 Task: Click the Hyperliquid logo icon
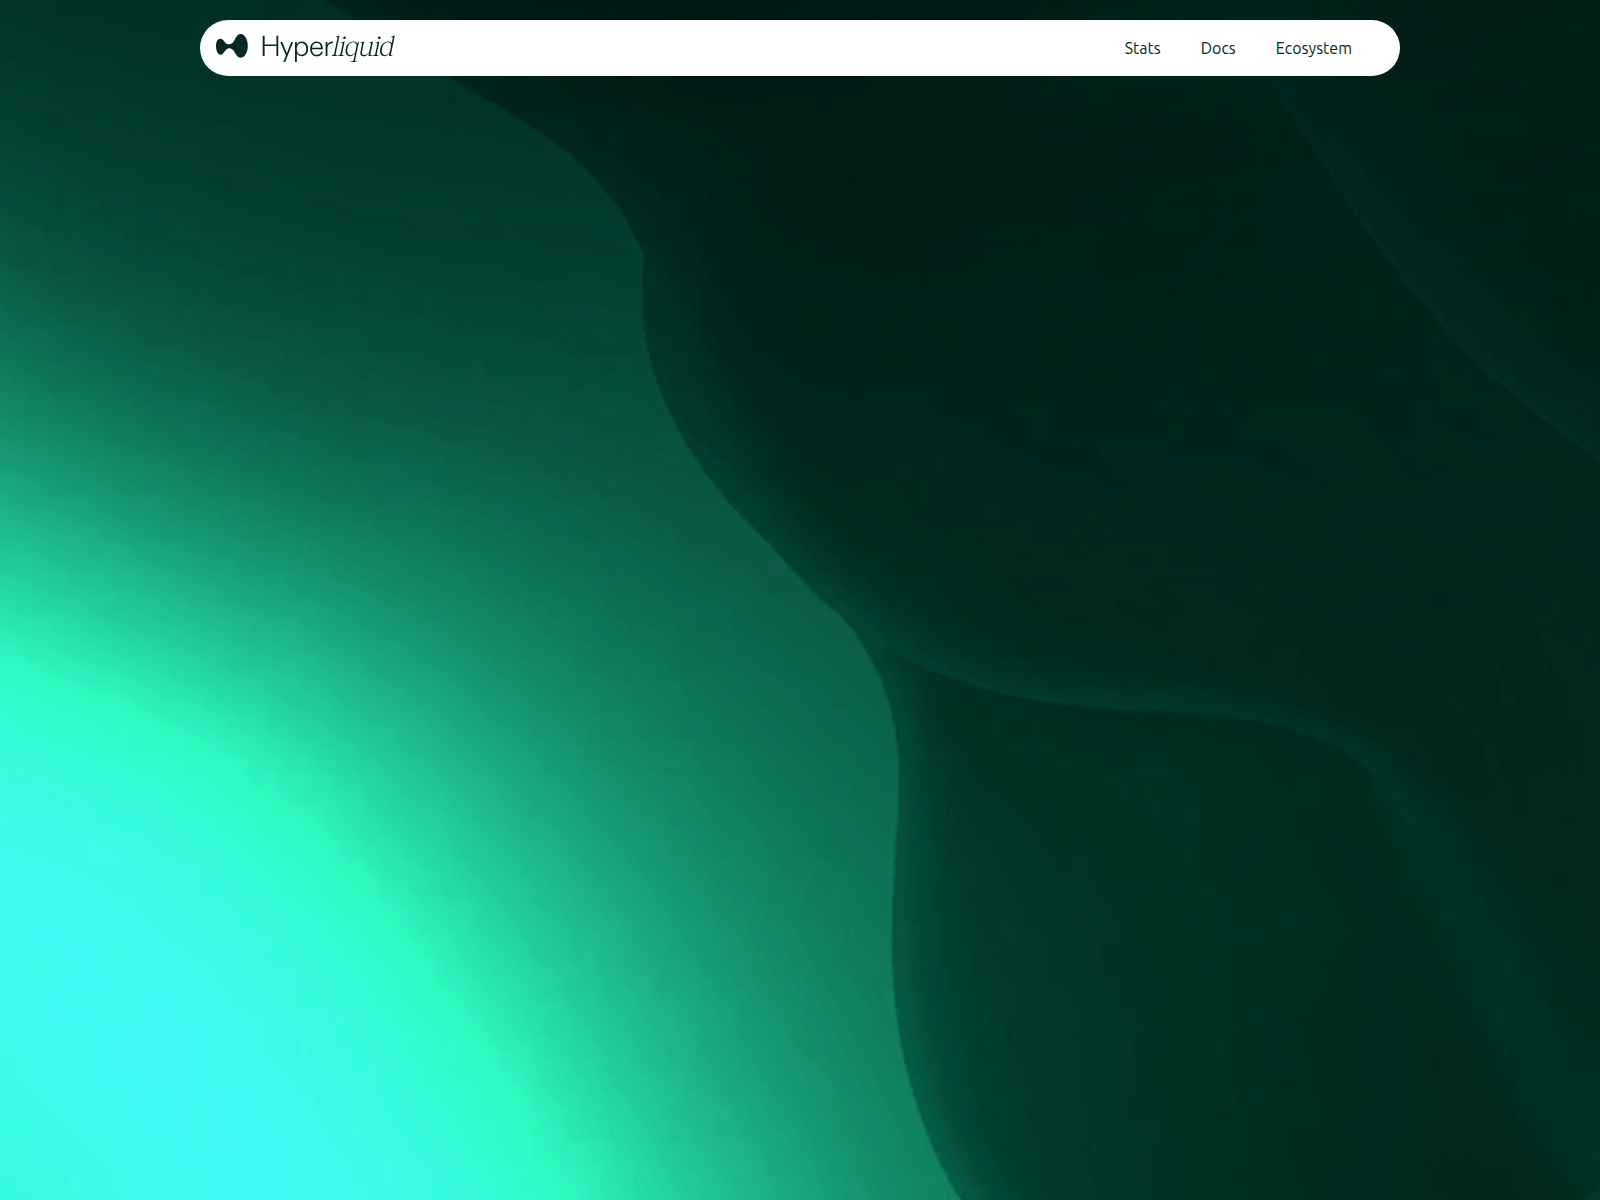point(232,46)
